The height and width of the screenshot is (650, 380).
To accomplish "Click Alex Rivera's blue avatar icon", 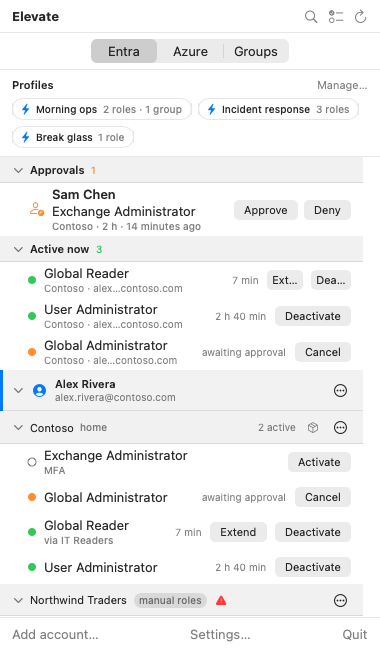I will click(39, 390).
